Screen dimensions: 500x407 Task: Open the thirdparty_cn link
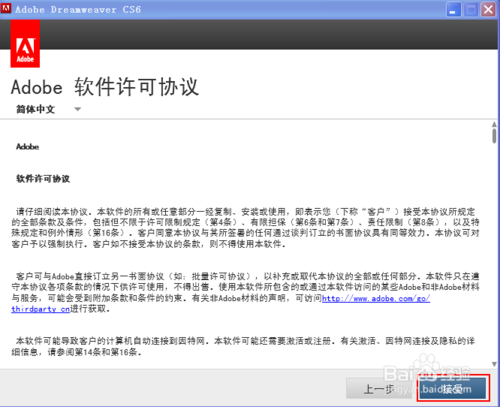pos(40,309)
